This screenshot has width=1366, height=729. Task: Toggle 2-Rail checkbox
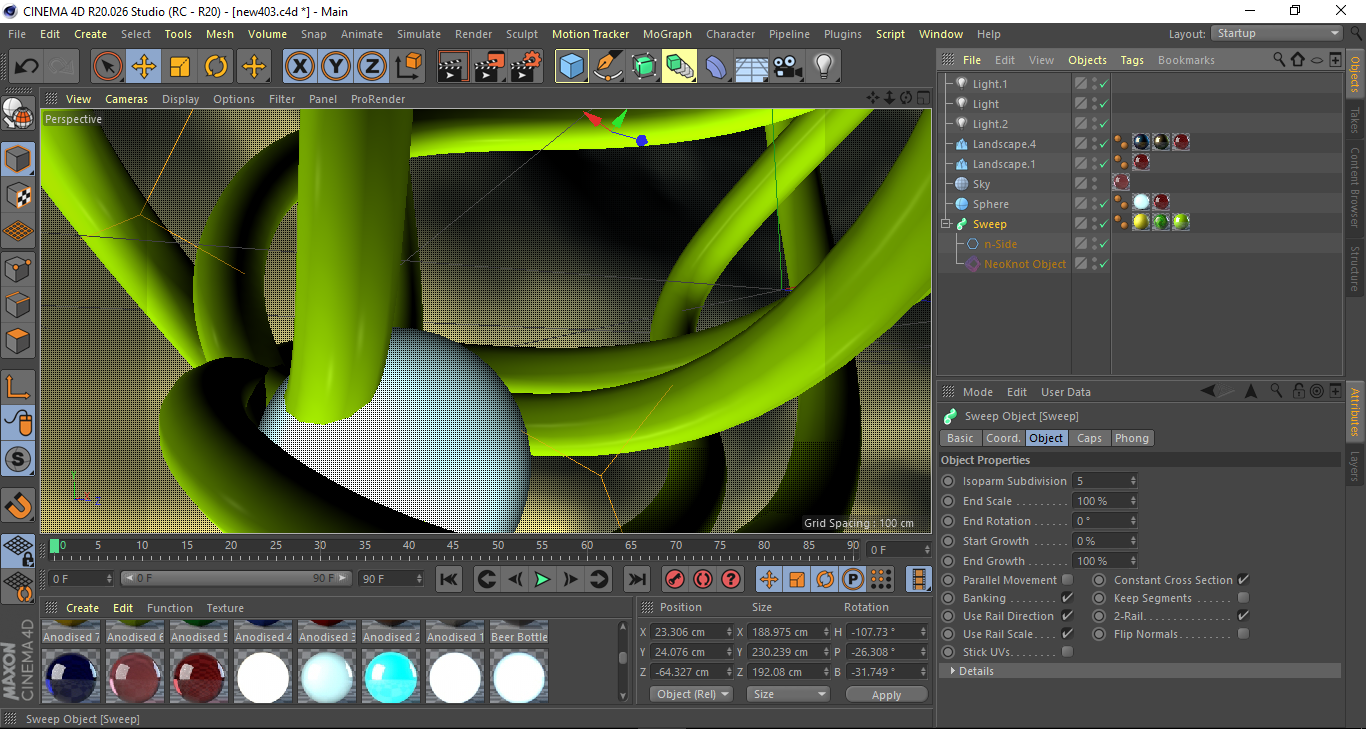tap(1243, 616)
